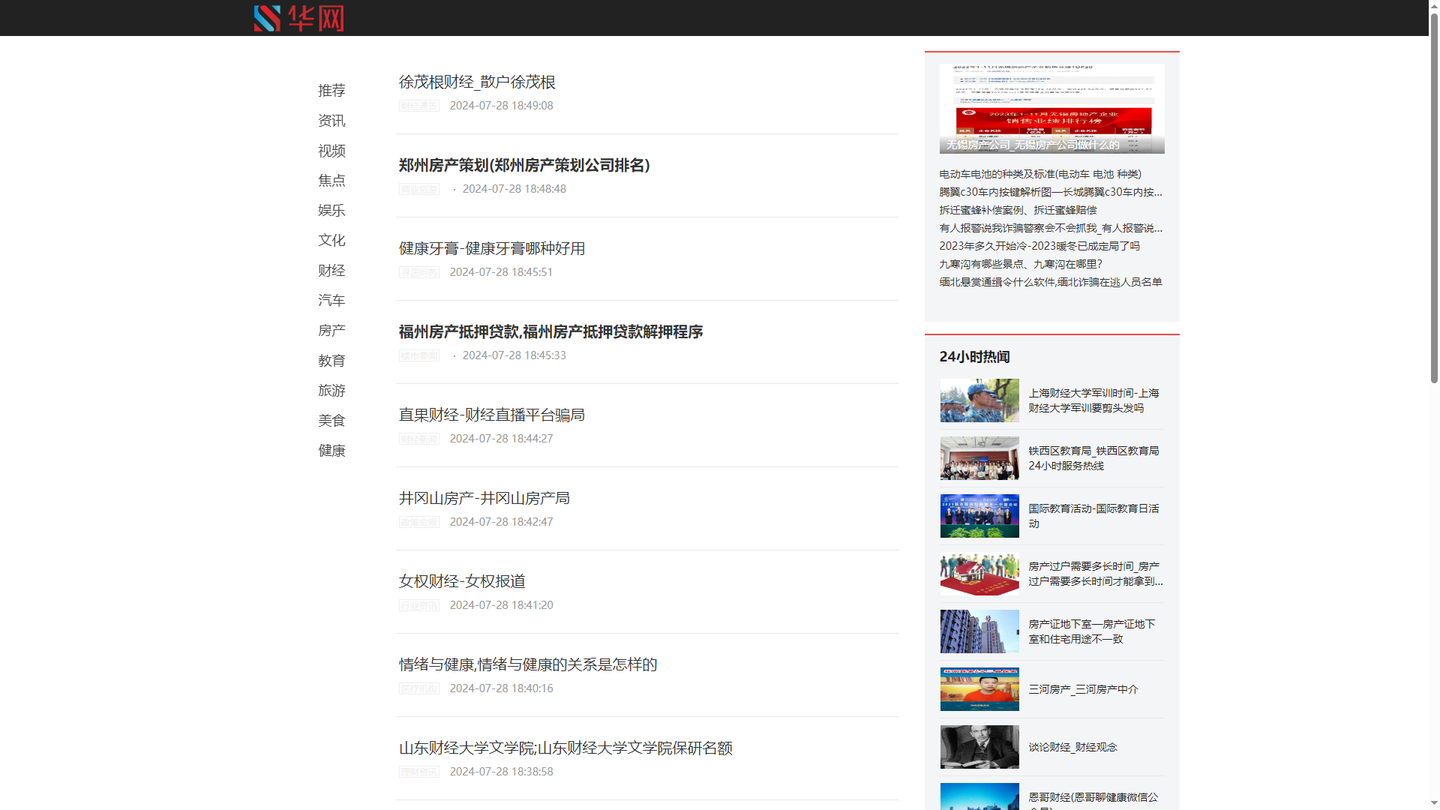Click thumbnail for 上海财经大学军训时间
This screenshot has width=1440, height=810.
coord(980,401)
